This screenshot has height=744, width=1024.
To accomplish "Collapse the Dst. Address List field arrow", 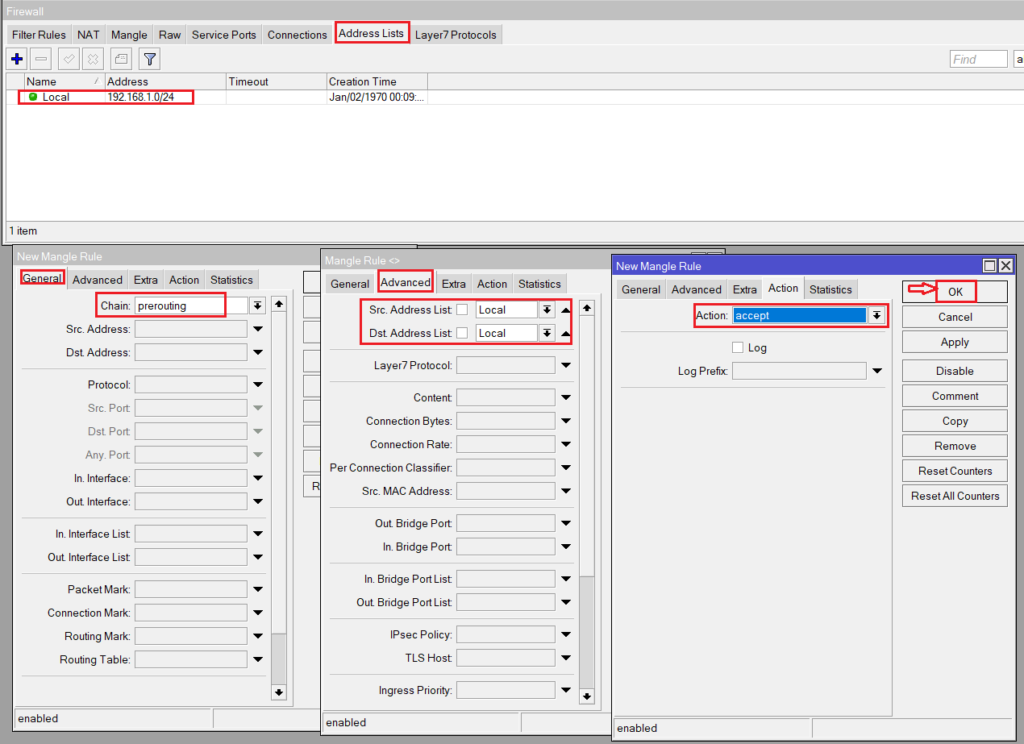I will coord(565,334).
